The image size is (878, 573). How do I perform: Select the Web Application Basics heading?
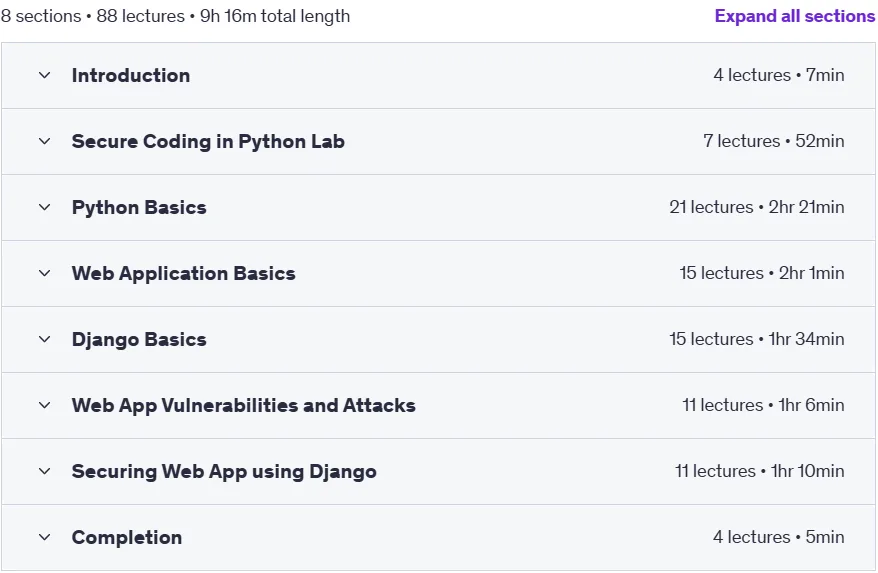pos(183,273)
